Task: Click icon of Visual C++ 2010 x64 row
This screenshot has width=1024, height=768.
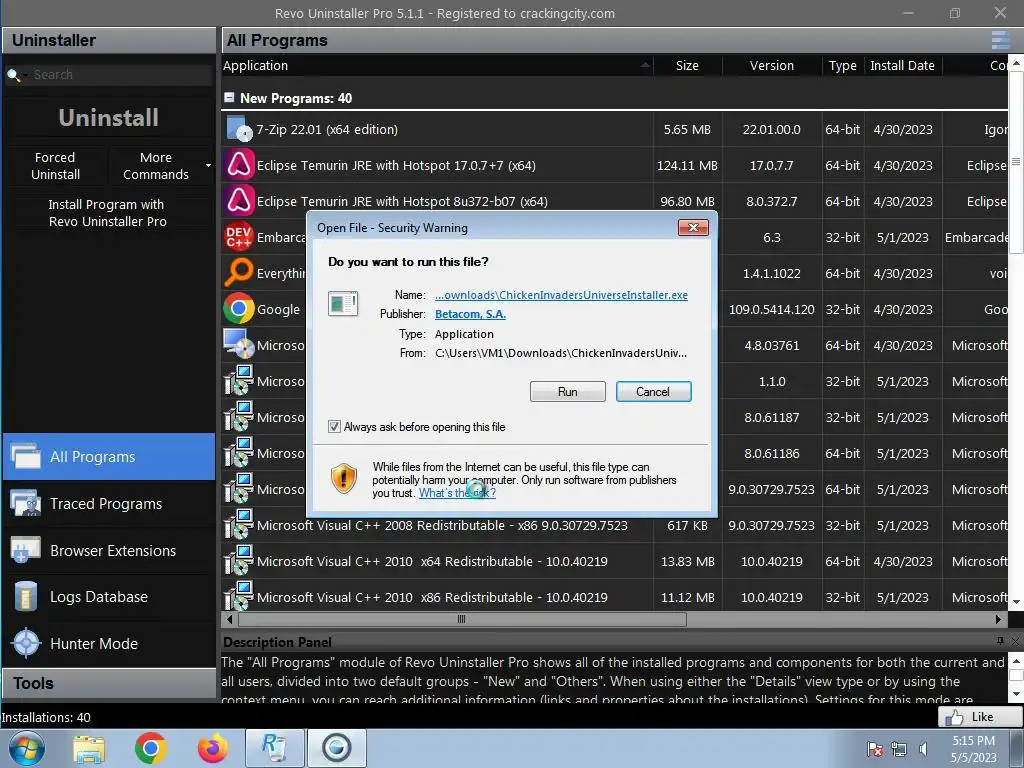Action: [x=239, y=561]
